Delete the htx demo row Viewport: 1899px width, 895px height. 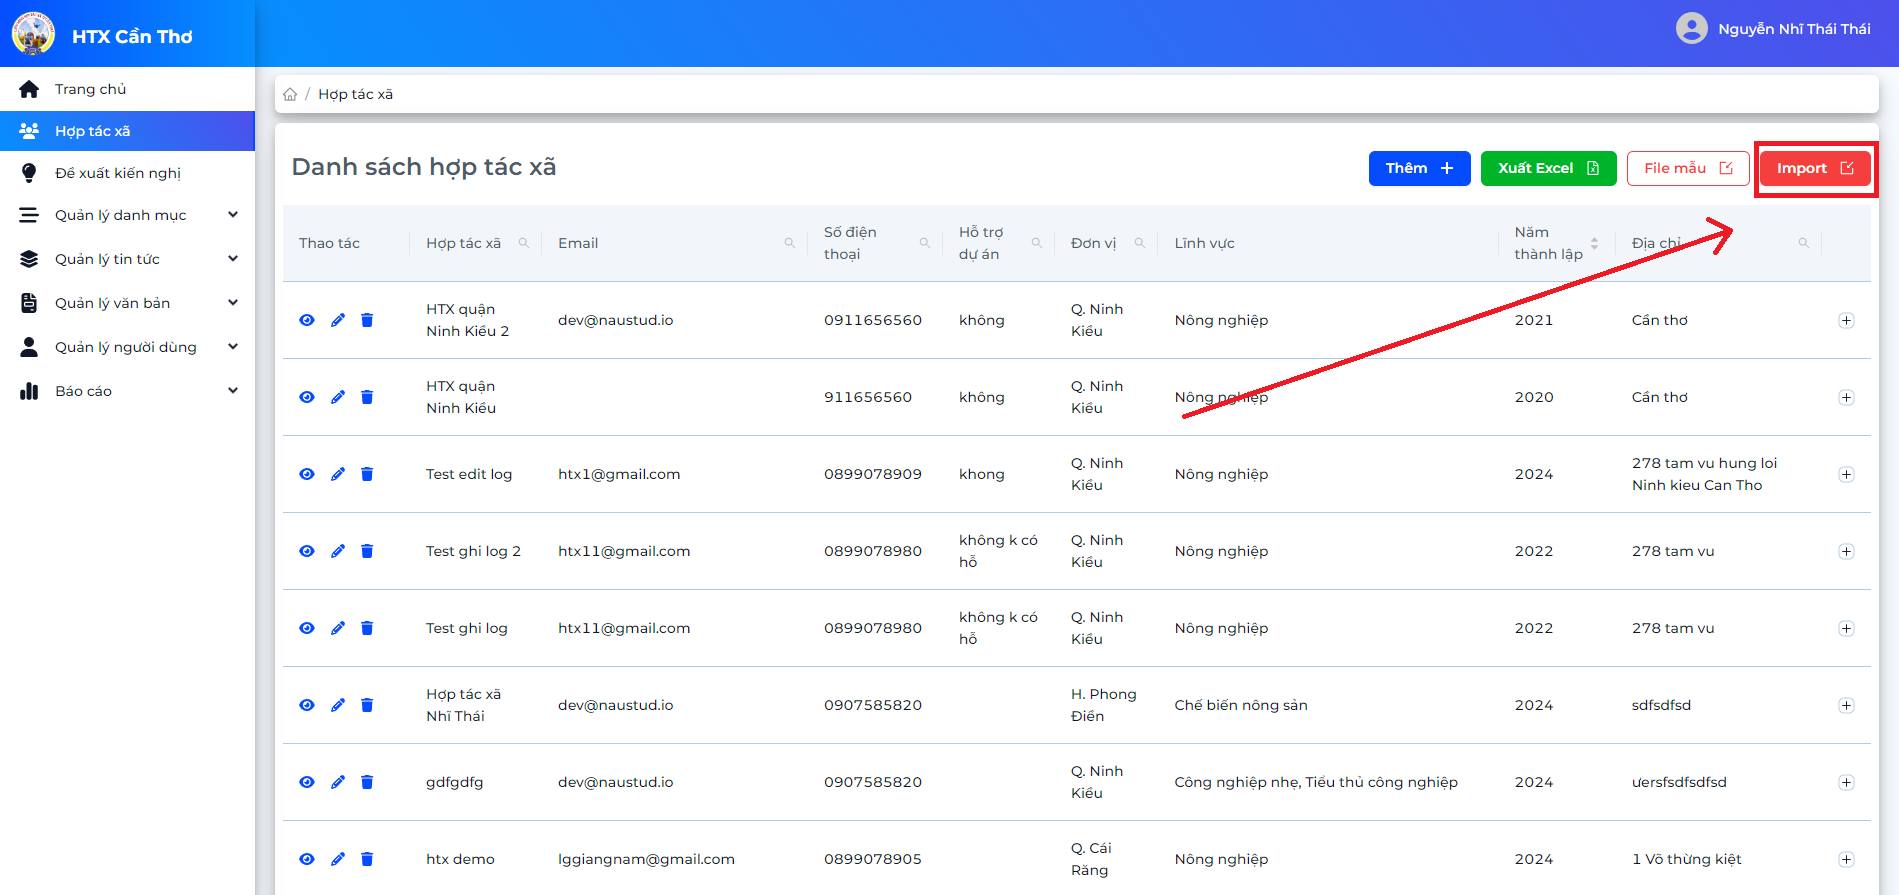click(367, 859)
